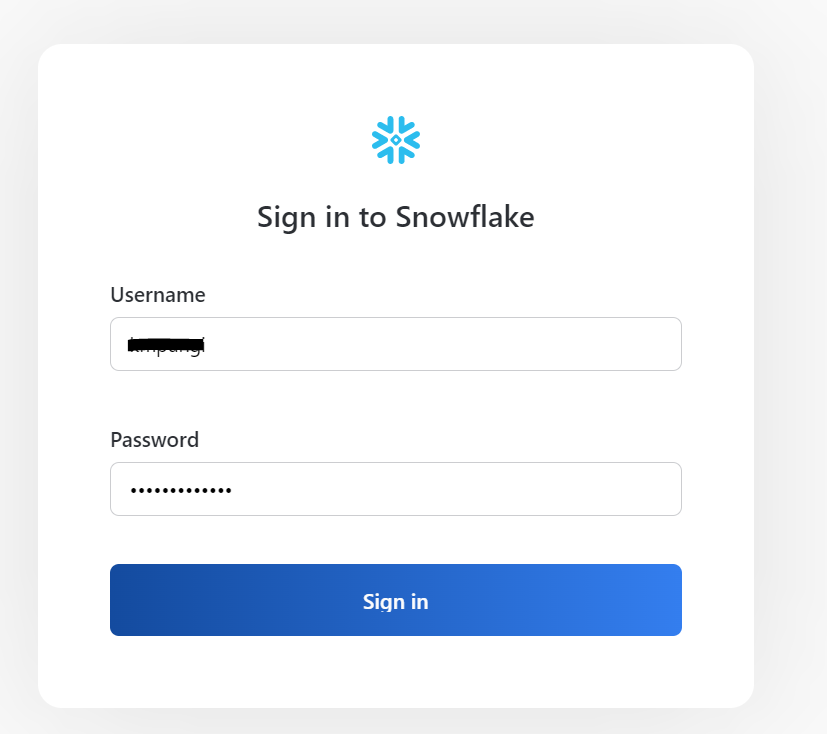Image resolution: width=827 pixels, height=734 pixels.
Task: Click the grey page background outside the card
Action: (x=790, y=400)
